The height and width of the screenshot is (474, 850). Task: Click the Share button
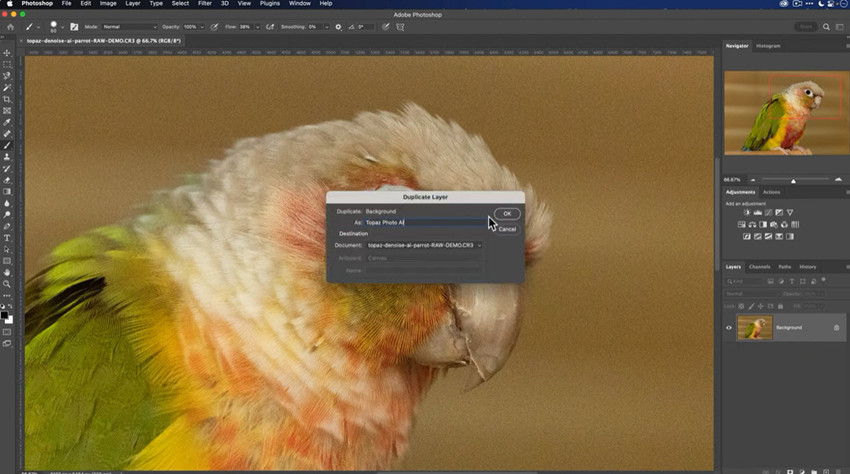806,27
